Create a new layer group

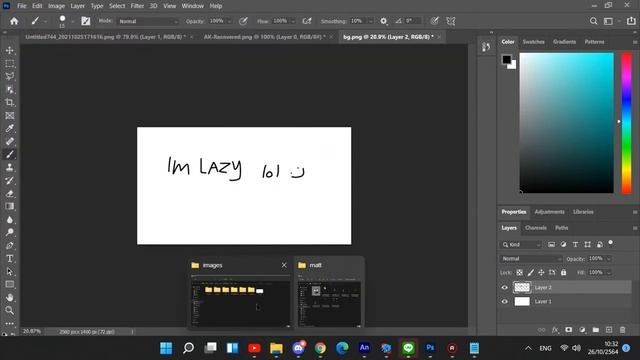click(x=596, y=330)
